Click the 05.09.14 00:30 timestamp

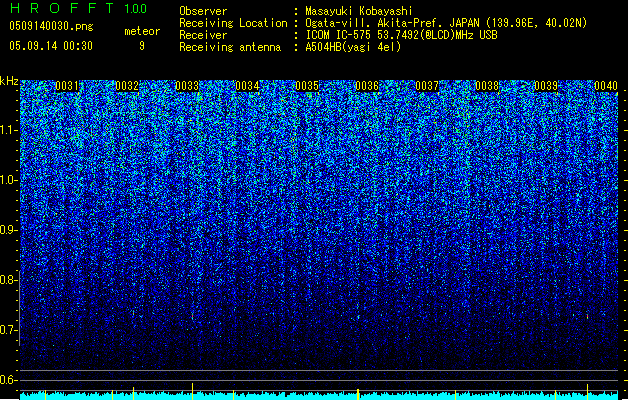[x=50, y=45]
